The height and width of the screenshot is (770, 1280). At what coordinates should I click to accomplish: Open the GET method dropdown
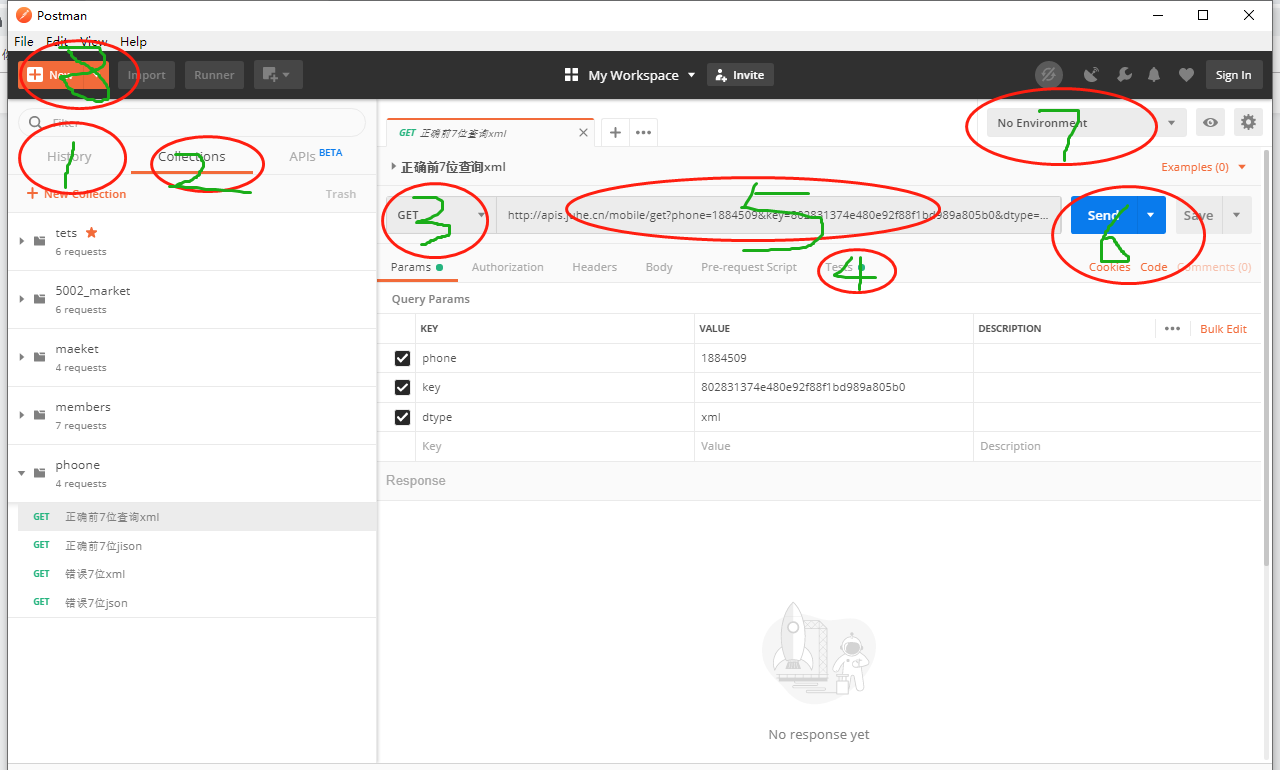[x=439, y=215]
